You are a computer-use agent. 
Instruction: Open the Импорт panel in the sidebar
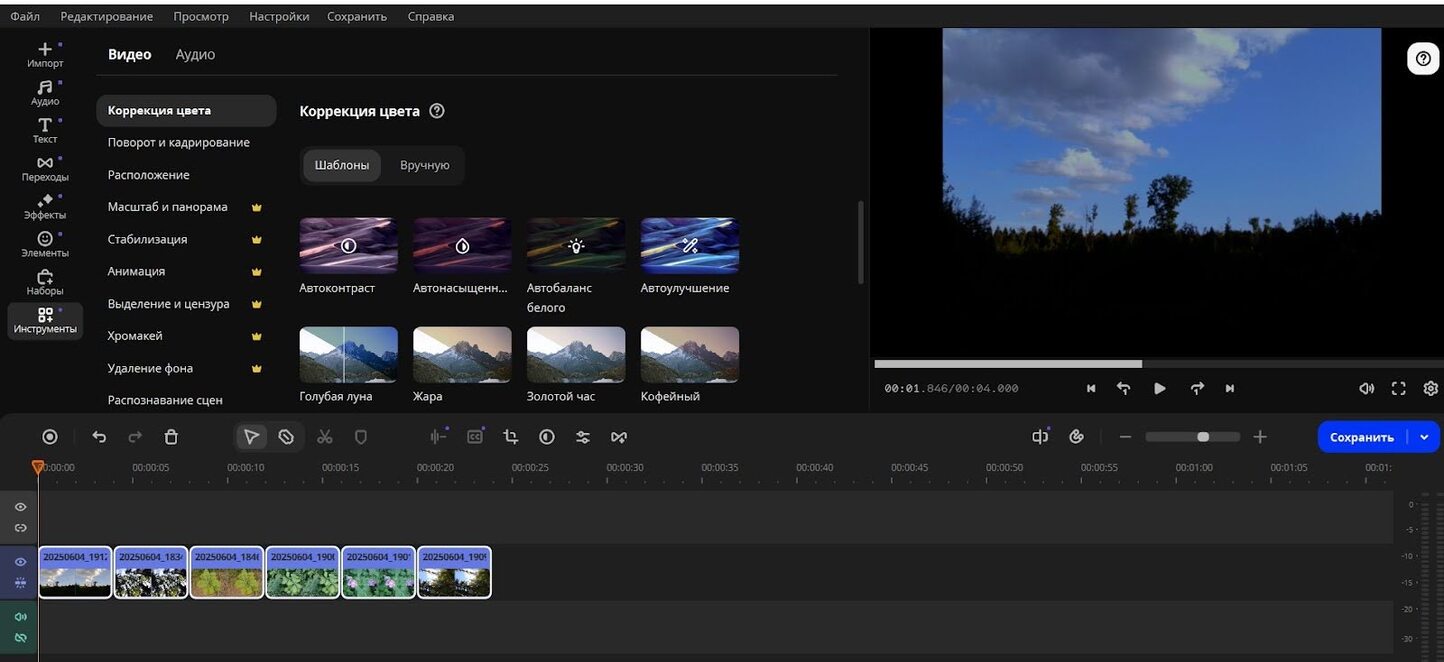coord(45,54)
